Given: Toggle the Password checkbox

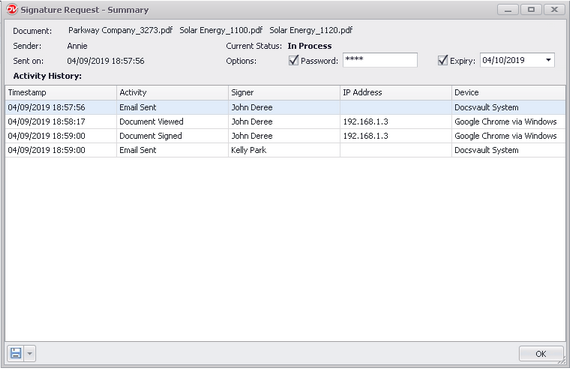Looking at the screenshot, I should pos(293,60).
